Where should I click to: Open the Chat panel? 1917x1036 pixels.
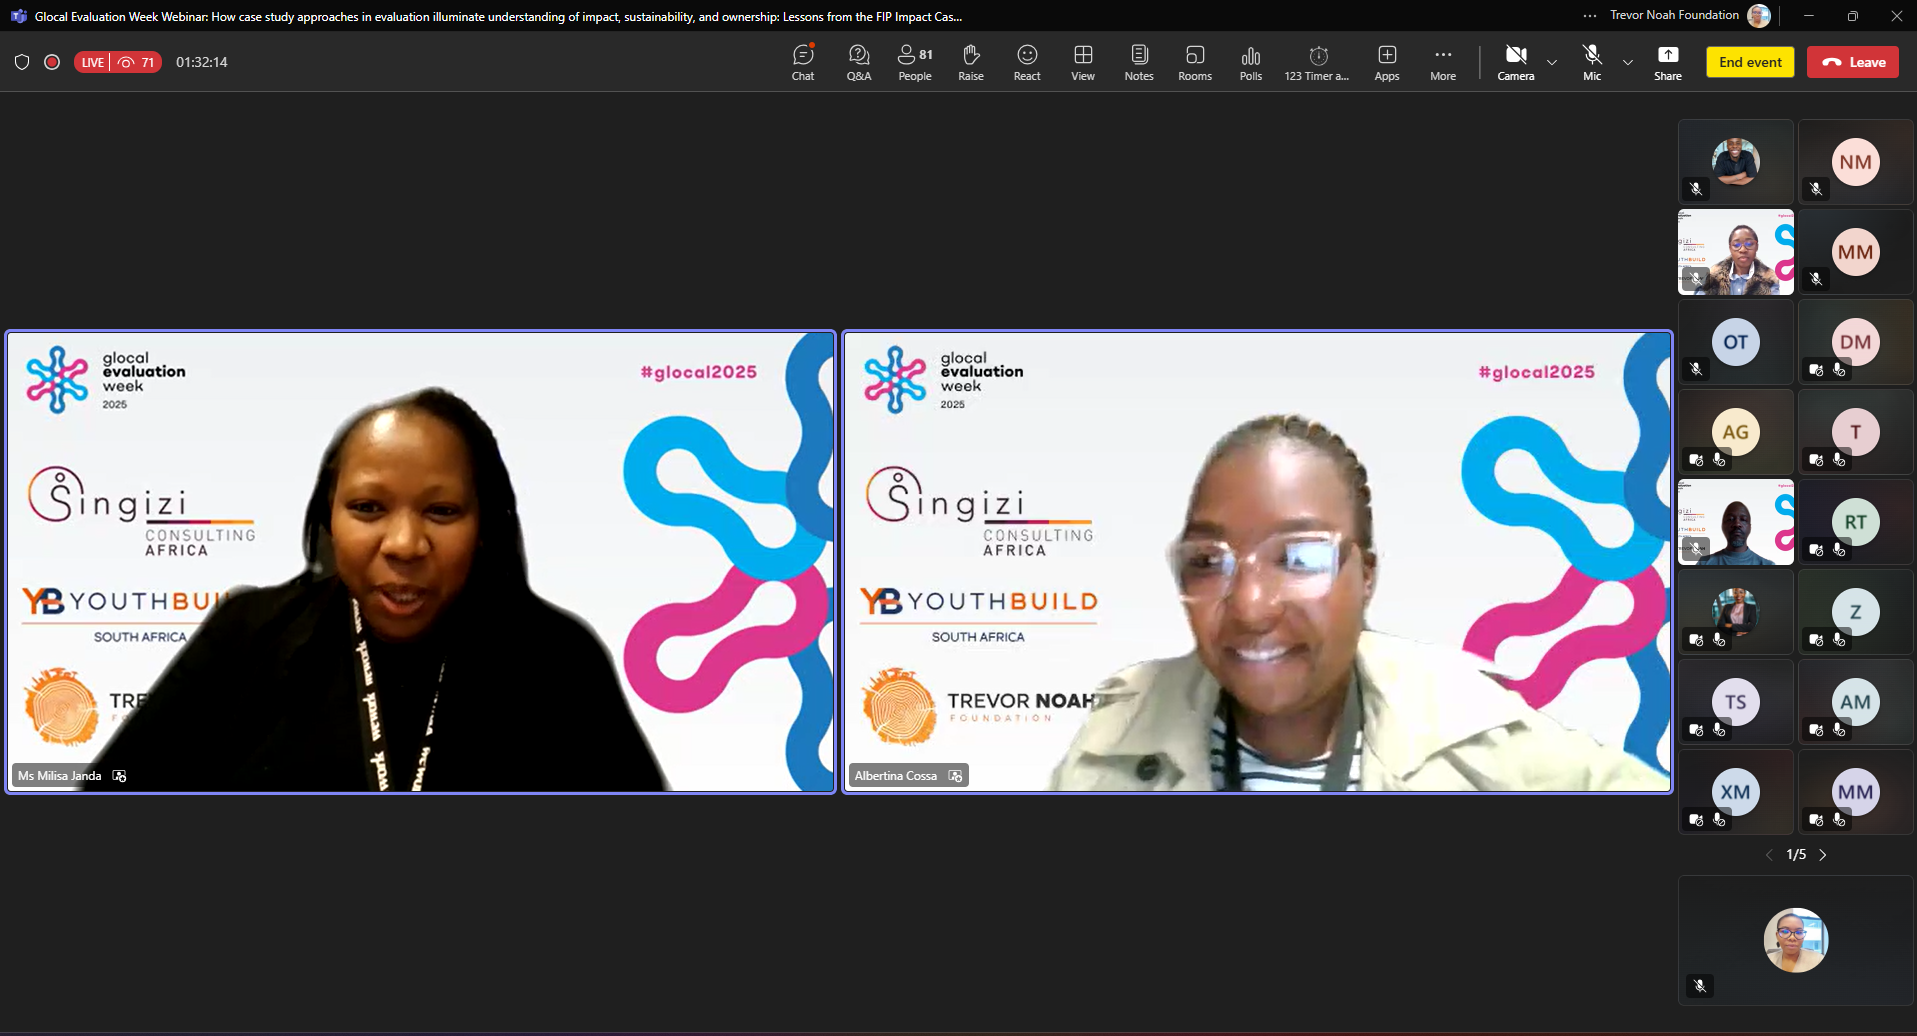[x=803, y=62]
